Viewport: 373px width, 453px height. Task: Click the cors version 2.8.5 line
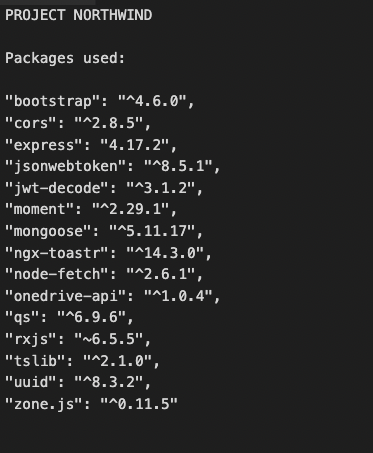pos(78,123)
